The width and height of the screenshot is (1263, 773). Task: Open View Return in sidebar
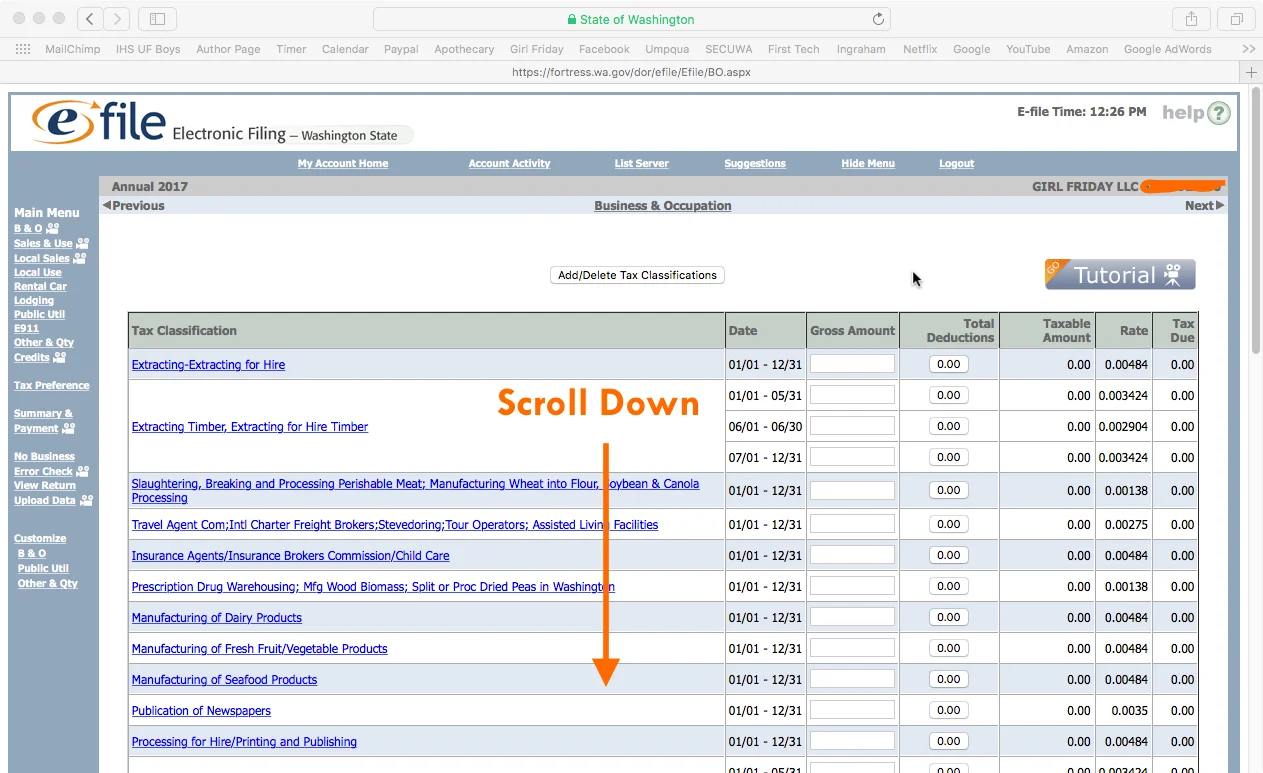click(x=45, y=485)
